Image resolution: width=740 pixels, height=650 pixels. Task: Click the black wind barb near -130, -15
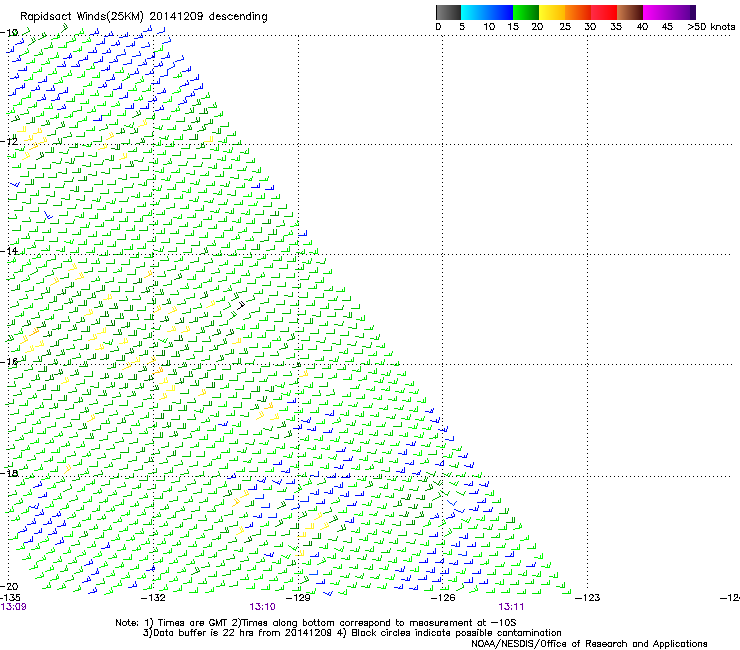pyautogui.click(x=241, y=304)
